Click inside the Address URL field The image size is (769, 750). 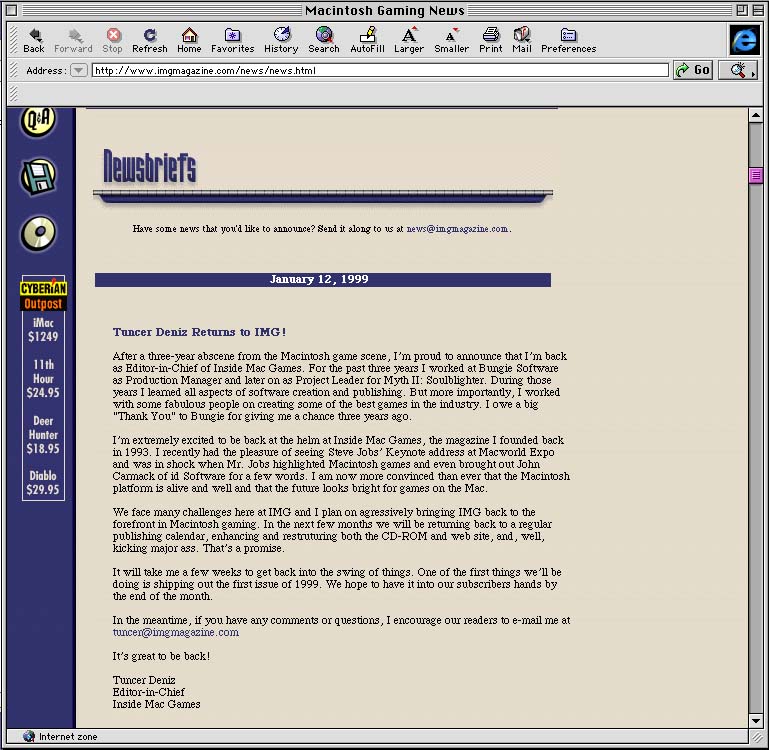[x=380, y=71]
